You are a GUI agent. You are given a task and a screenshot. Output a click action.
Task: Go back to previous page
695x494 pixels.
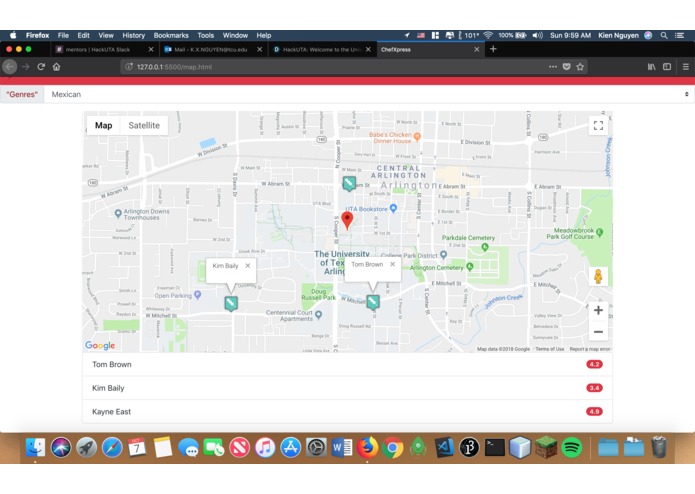[10, 67]
